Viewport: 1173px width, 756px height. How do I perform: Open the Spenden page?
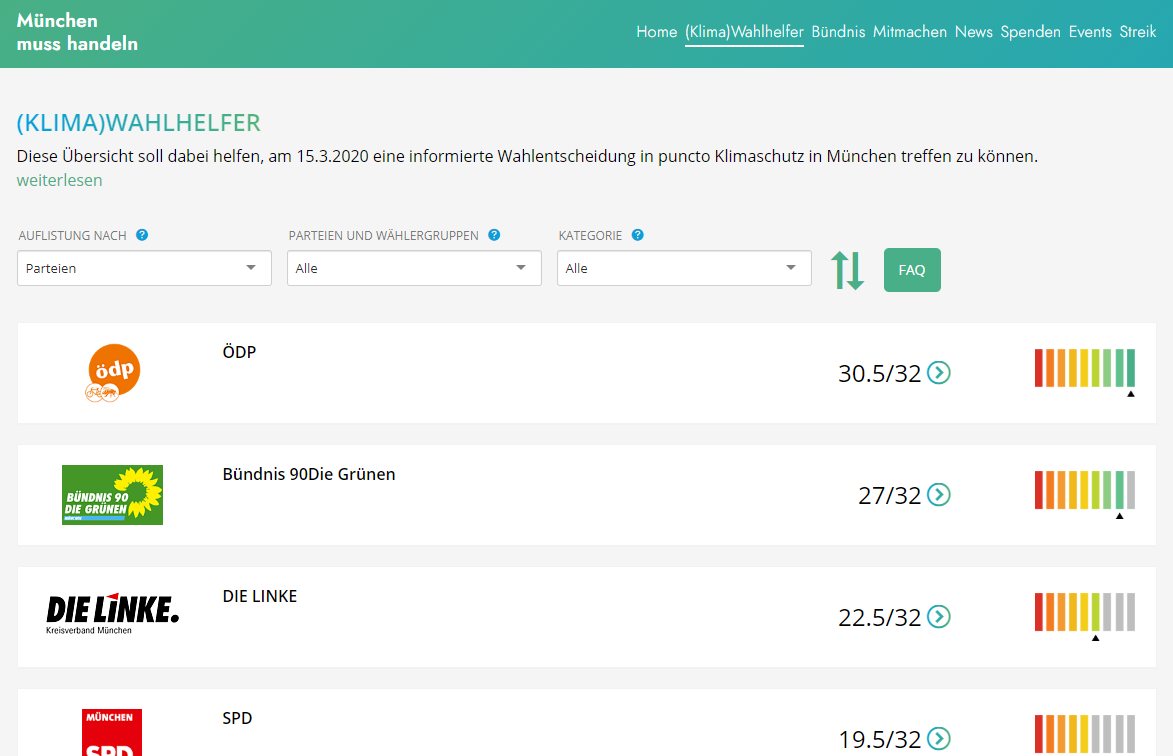[x=1030, y=32]
